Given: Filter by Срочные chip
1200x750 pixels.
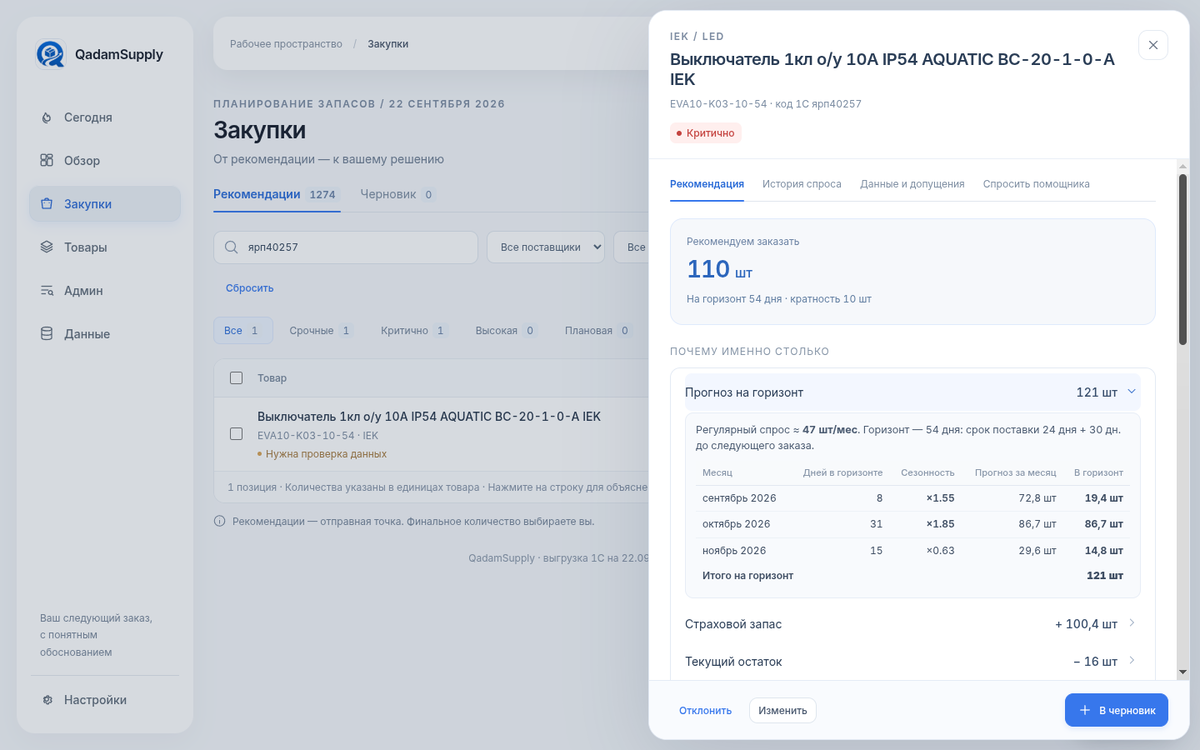Looking at the screenshot, I should point(321,330).
